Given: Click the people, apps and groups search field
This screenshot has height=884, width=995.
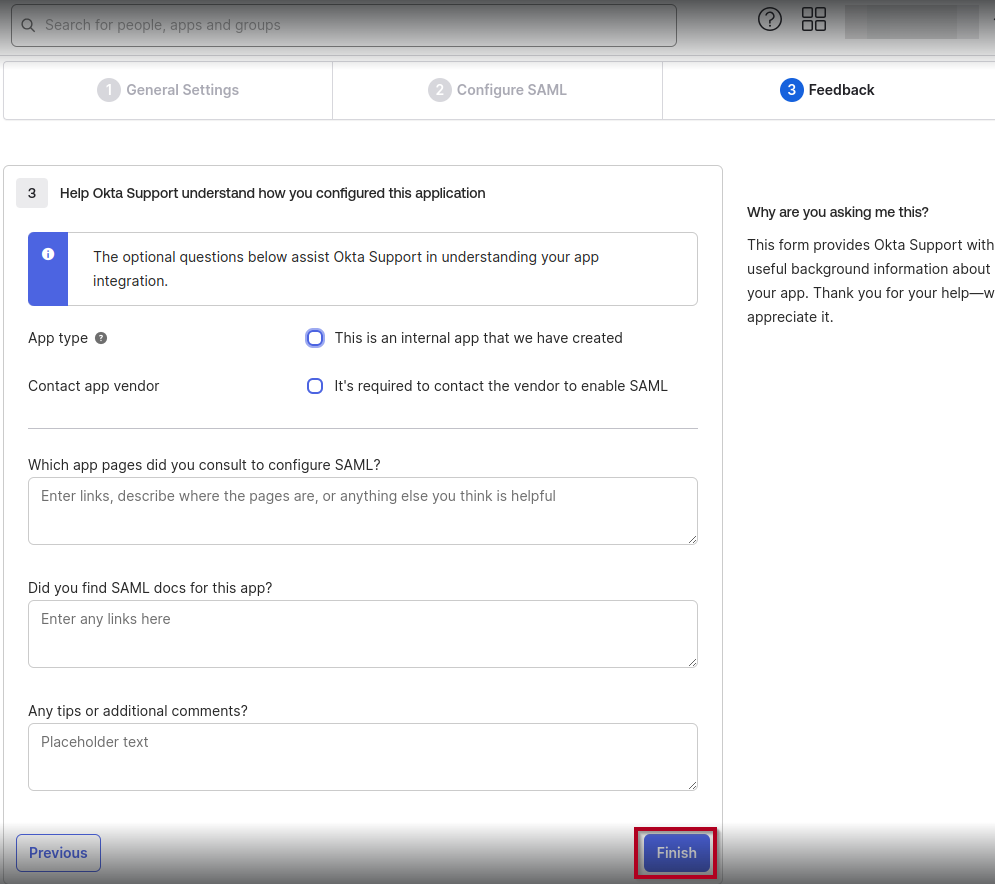Looking at the screenshot, I should coord(350,25).
